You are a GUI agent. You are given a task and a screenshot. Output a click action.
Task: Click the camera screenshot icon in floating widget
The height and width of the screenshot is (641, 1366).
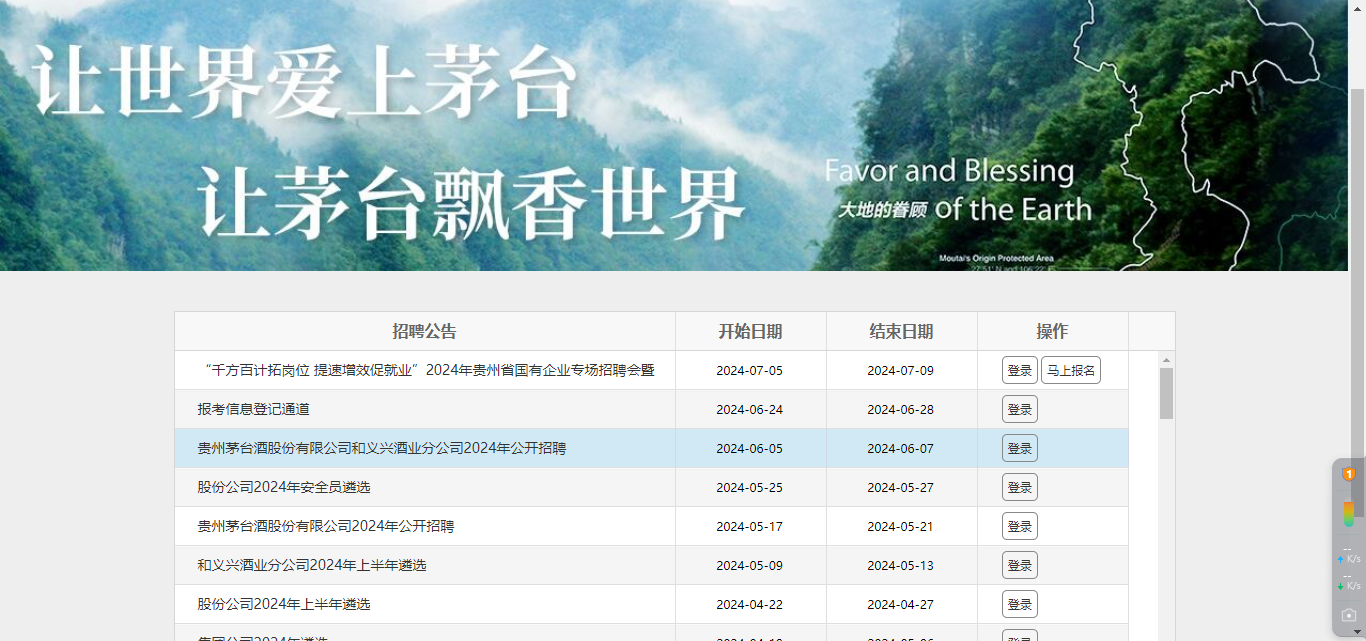coord(1348,615)
